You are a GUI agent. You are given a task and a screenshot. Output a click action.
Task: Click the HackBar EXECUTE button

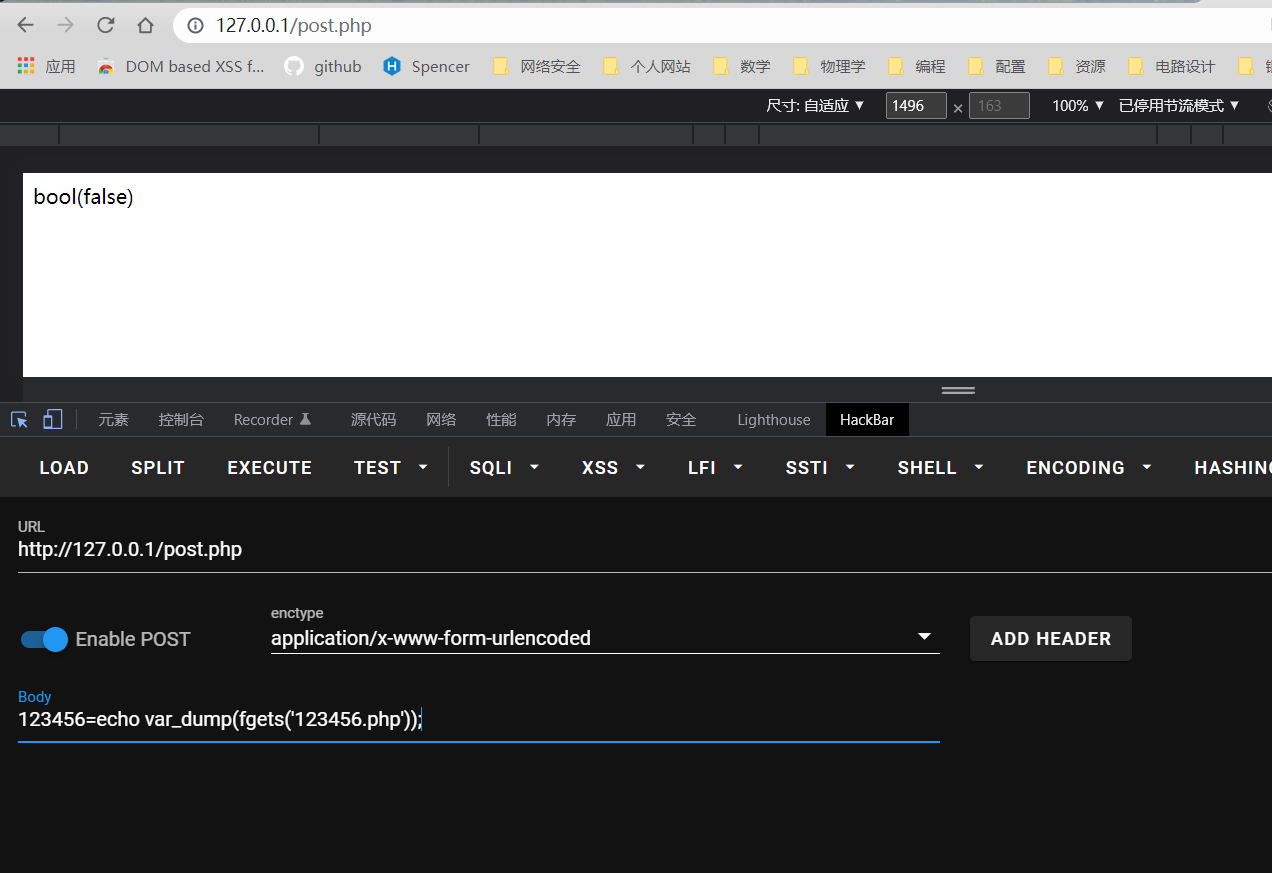(x=270, y=467)
